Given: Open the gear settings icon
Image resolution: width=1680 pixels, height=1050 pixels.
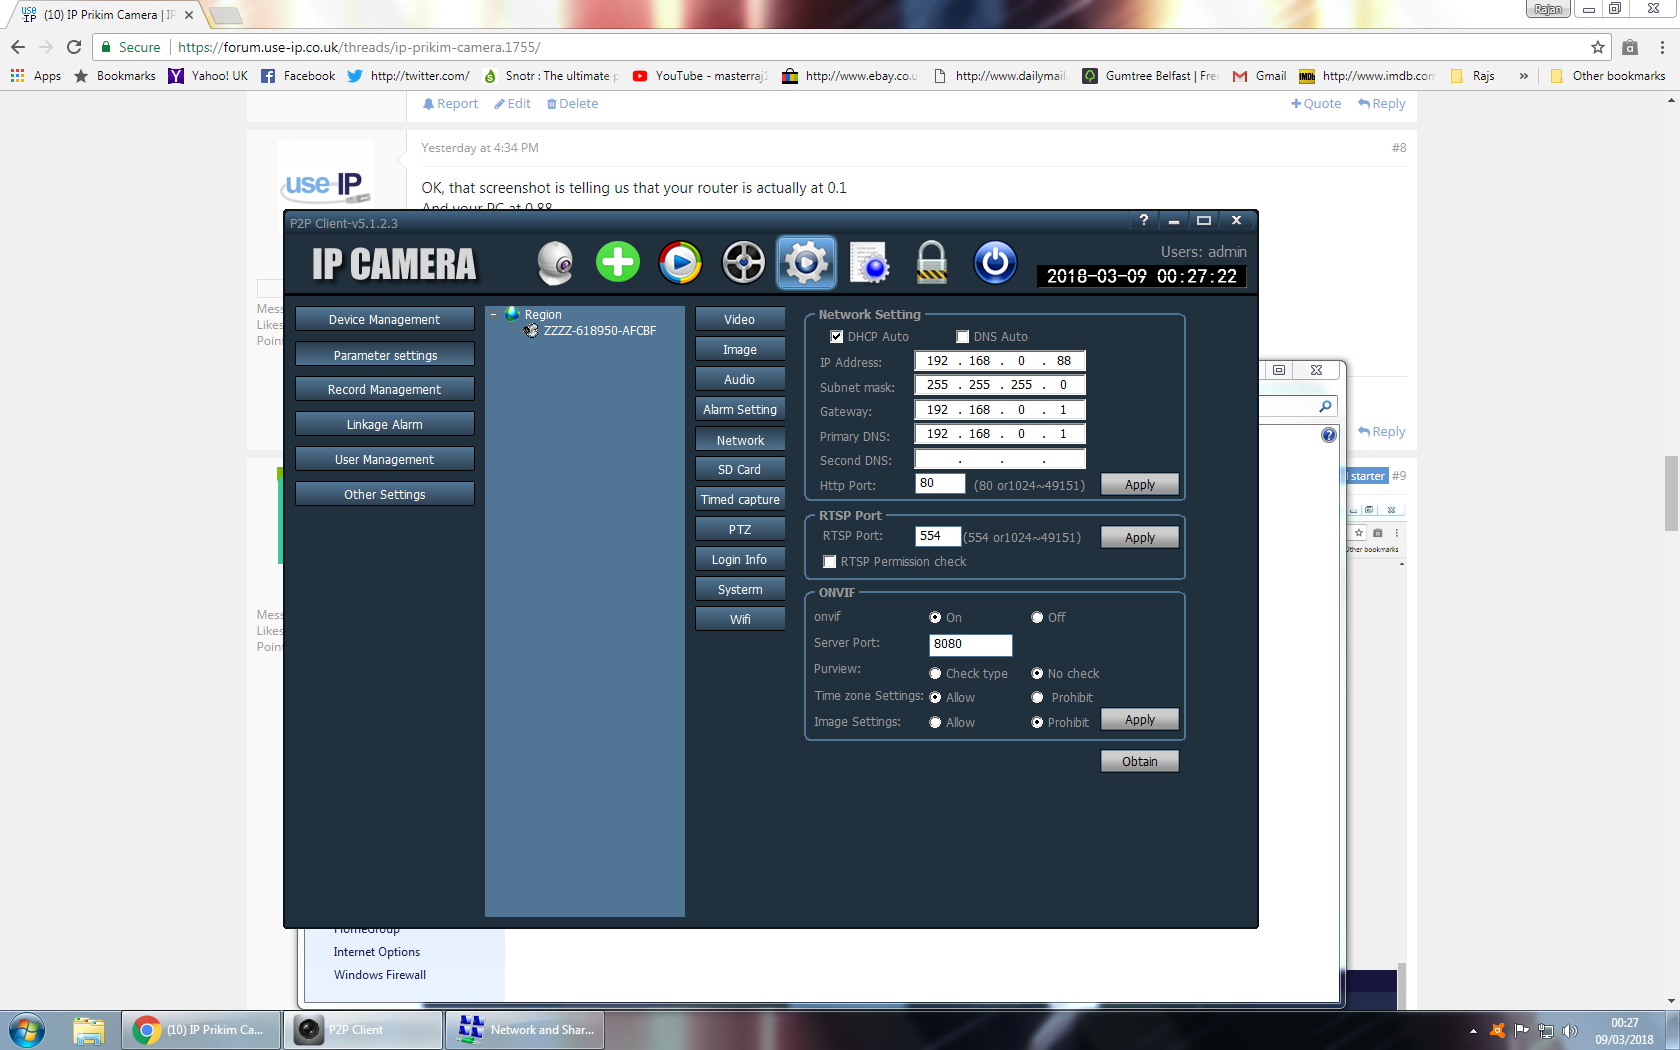Looking at the screenshot, I should (806, 263).
